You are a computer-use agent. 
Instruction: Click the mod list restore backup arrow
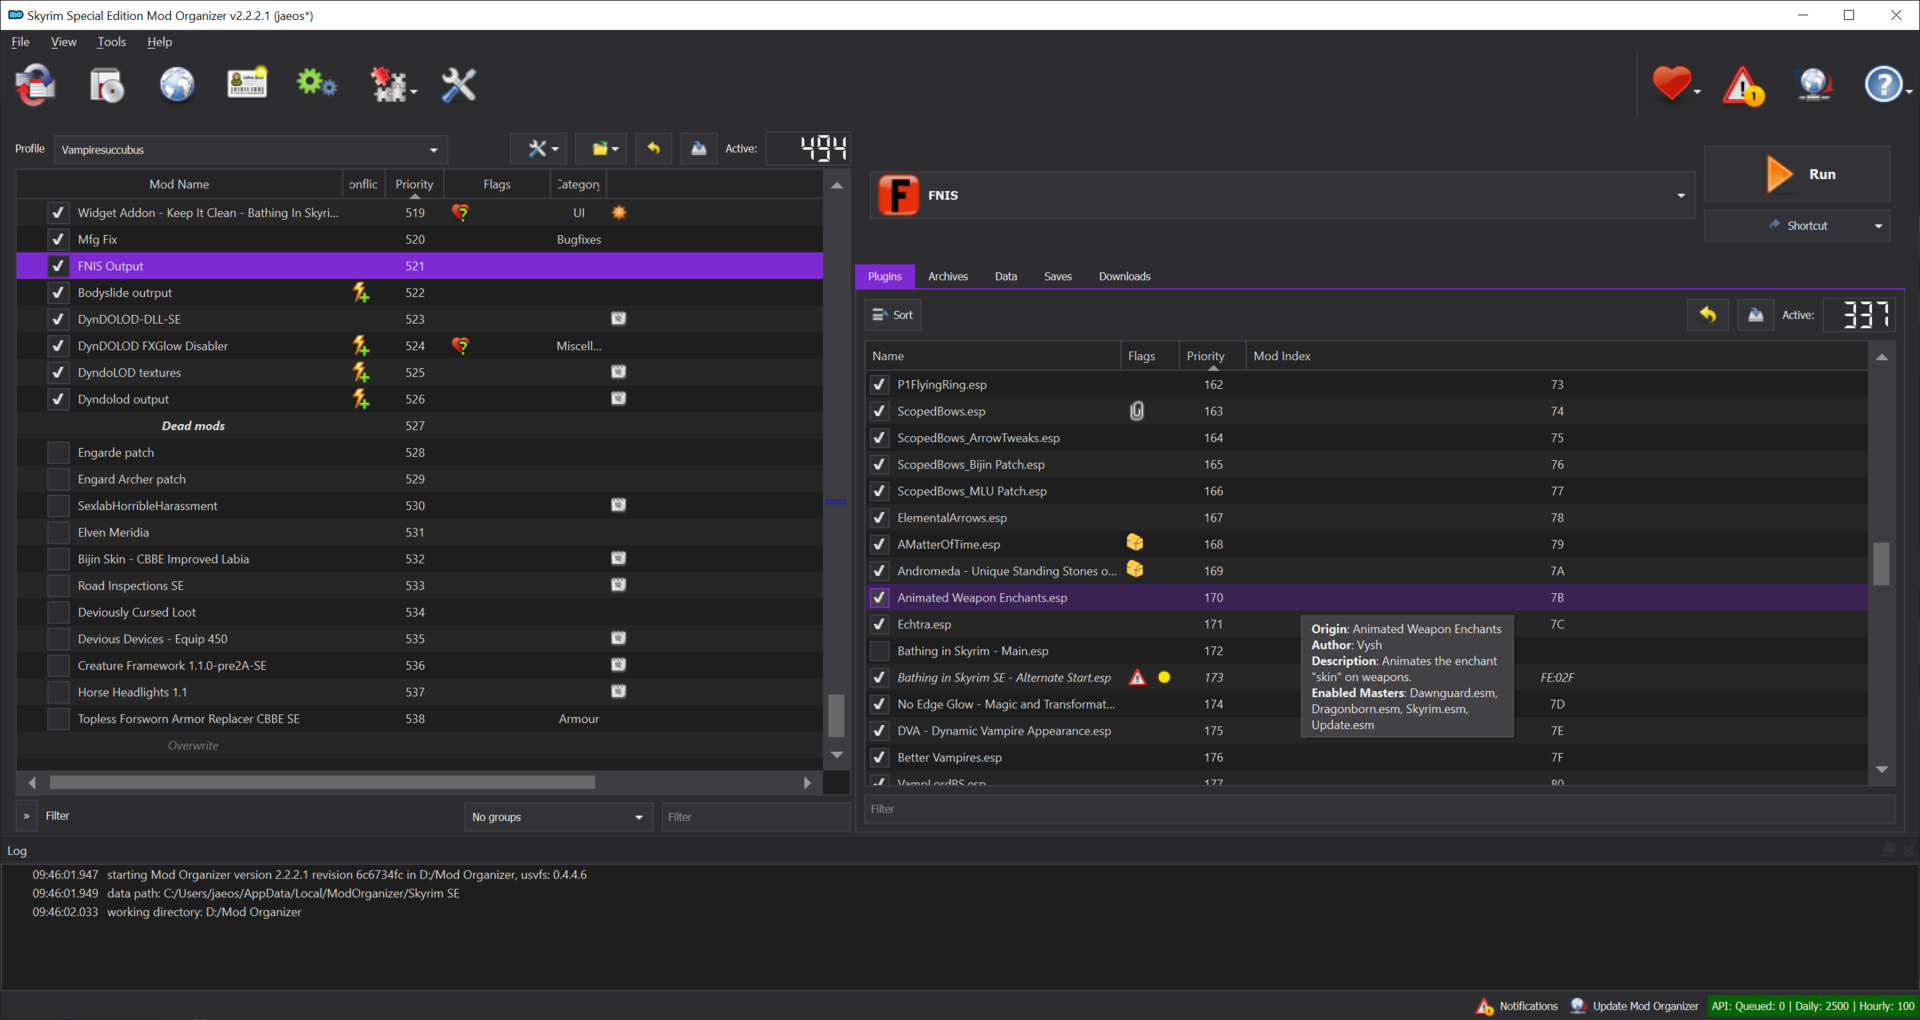tap(654, 149)
